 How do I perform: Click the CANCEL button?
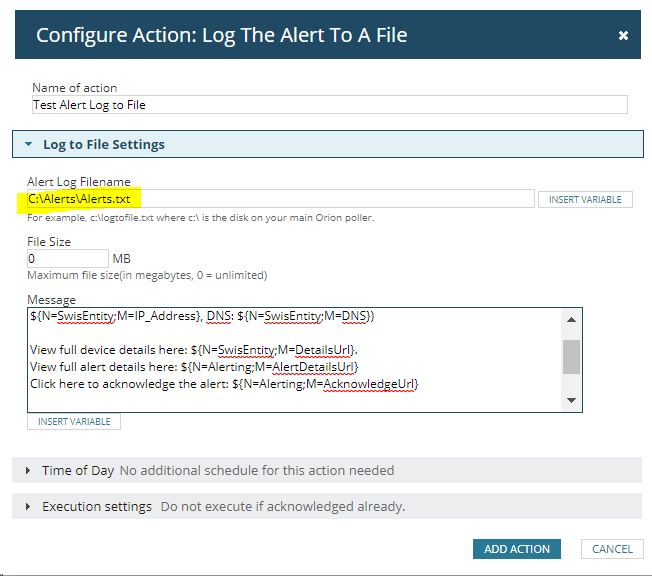pyautogui.click(x=612, y=549)
